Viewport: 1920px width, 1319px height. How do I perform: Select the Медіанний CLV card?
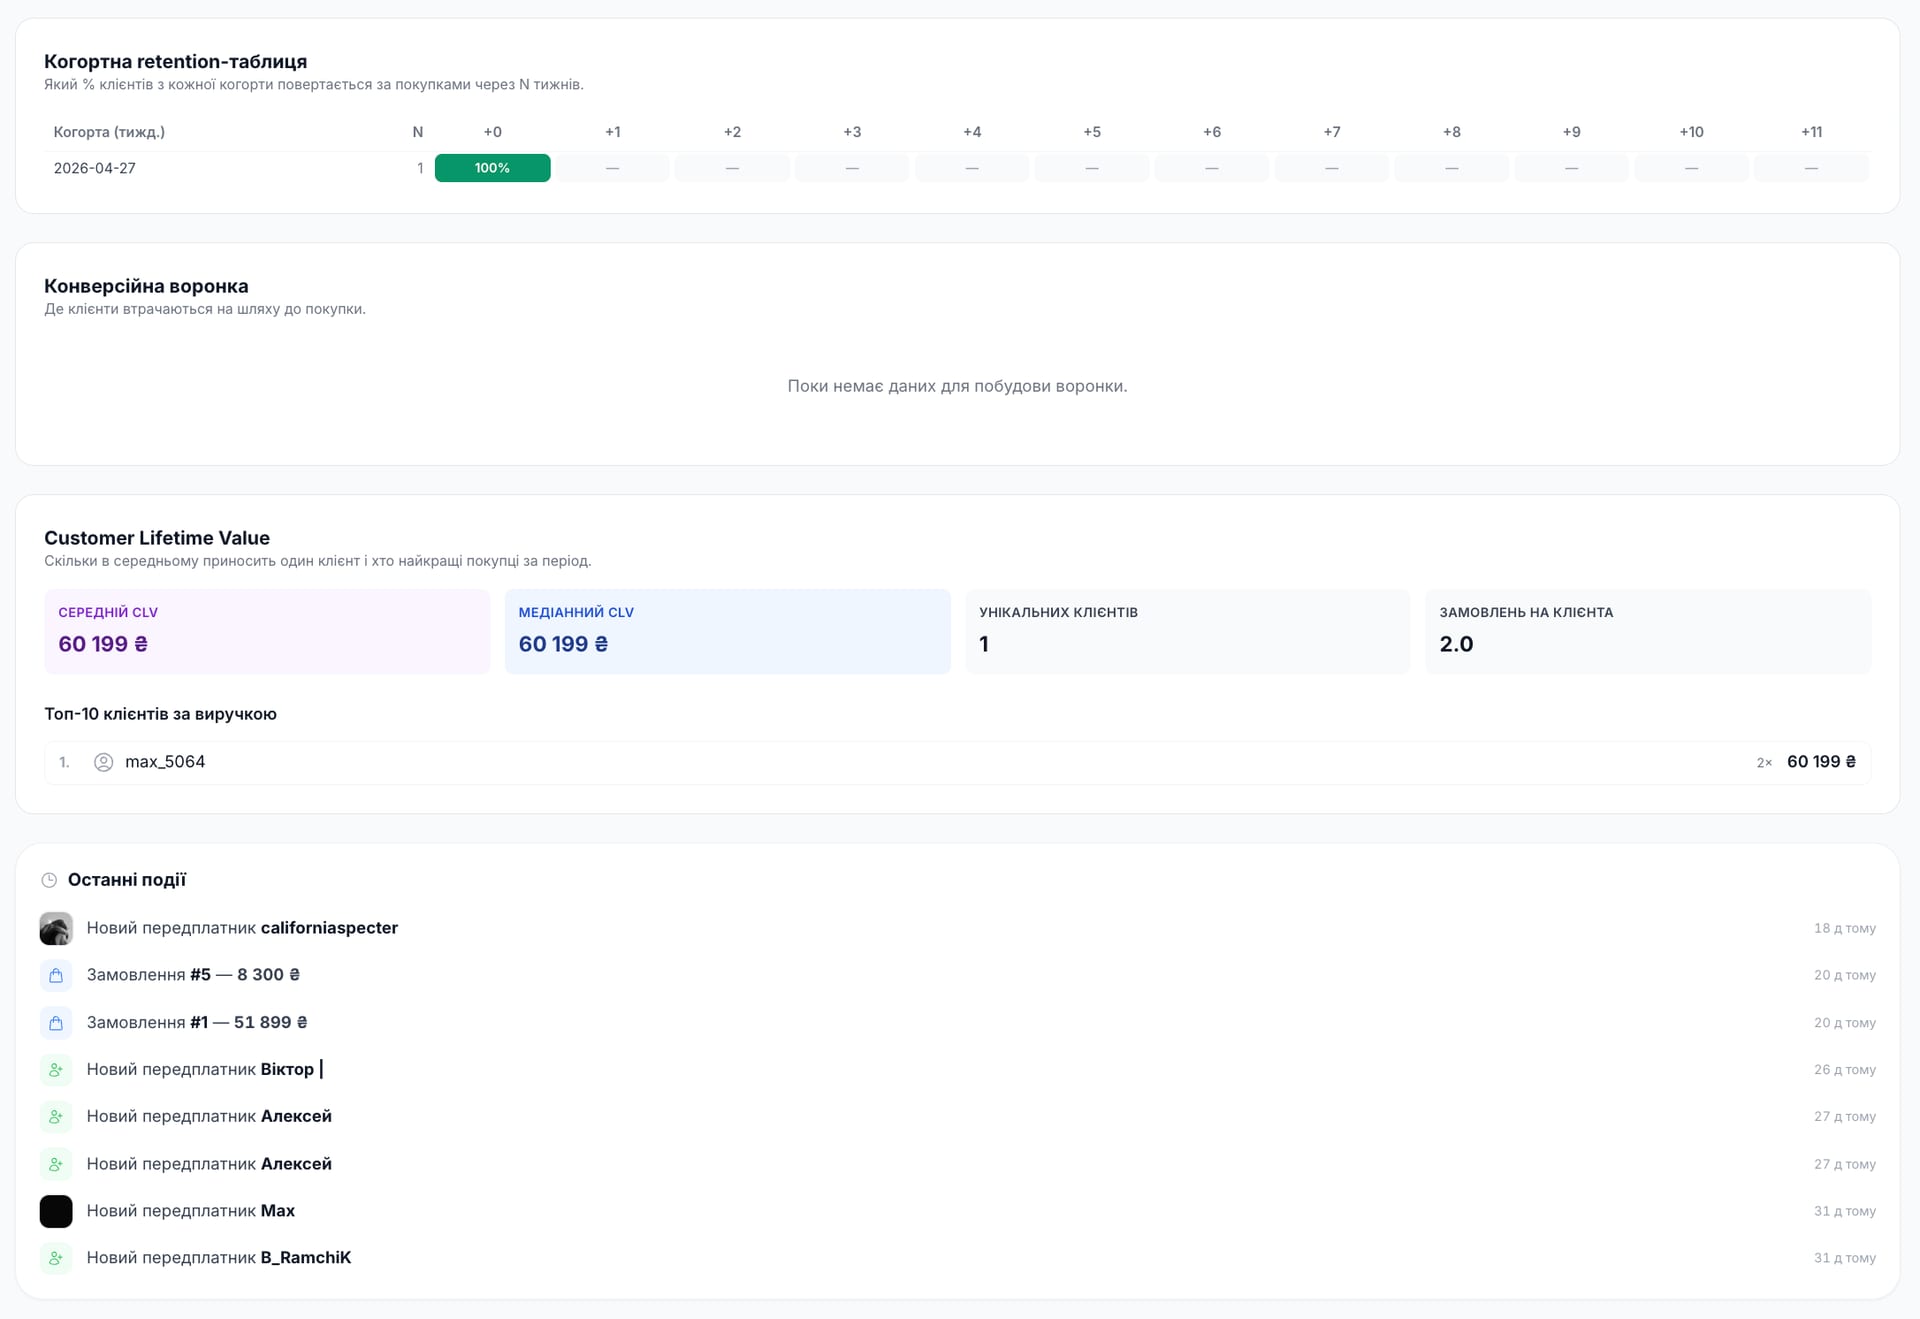(x=727, y=631)
